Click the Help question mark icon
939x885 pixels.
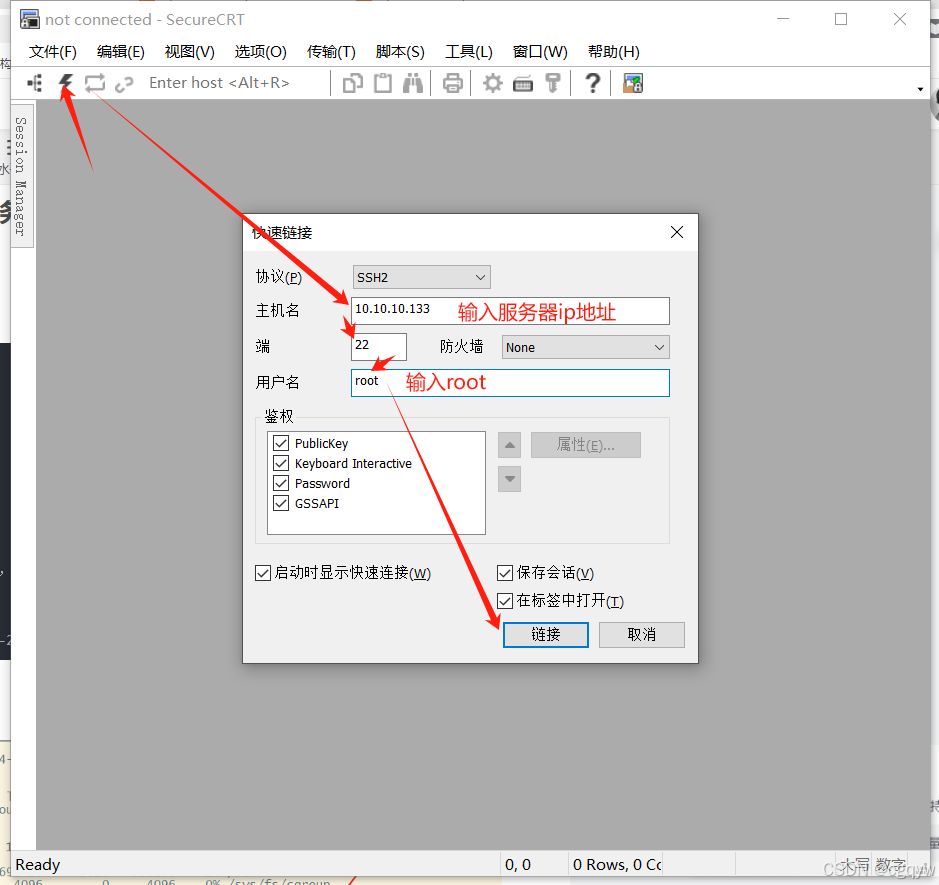(592, 83)
